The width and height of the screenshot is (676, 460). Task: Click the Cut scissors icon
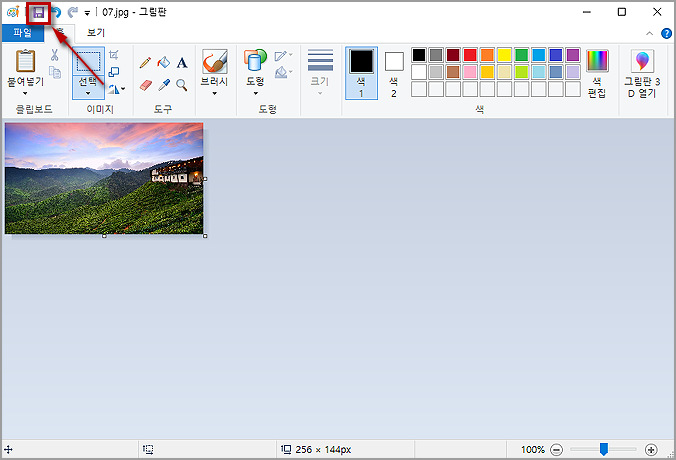coord(54,55)
